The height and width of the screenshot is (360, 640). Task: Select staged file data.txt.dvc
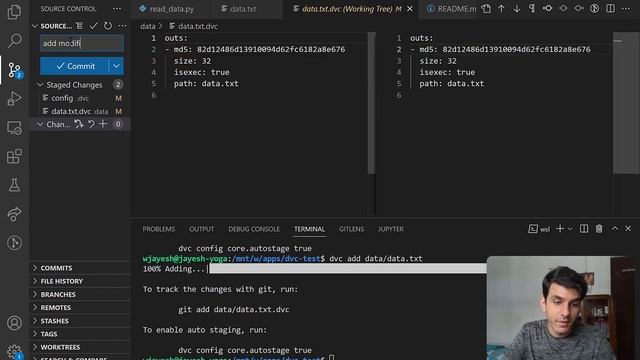pyautogui.click(x=81, y=111)
